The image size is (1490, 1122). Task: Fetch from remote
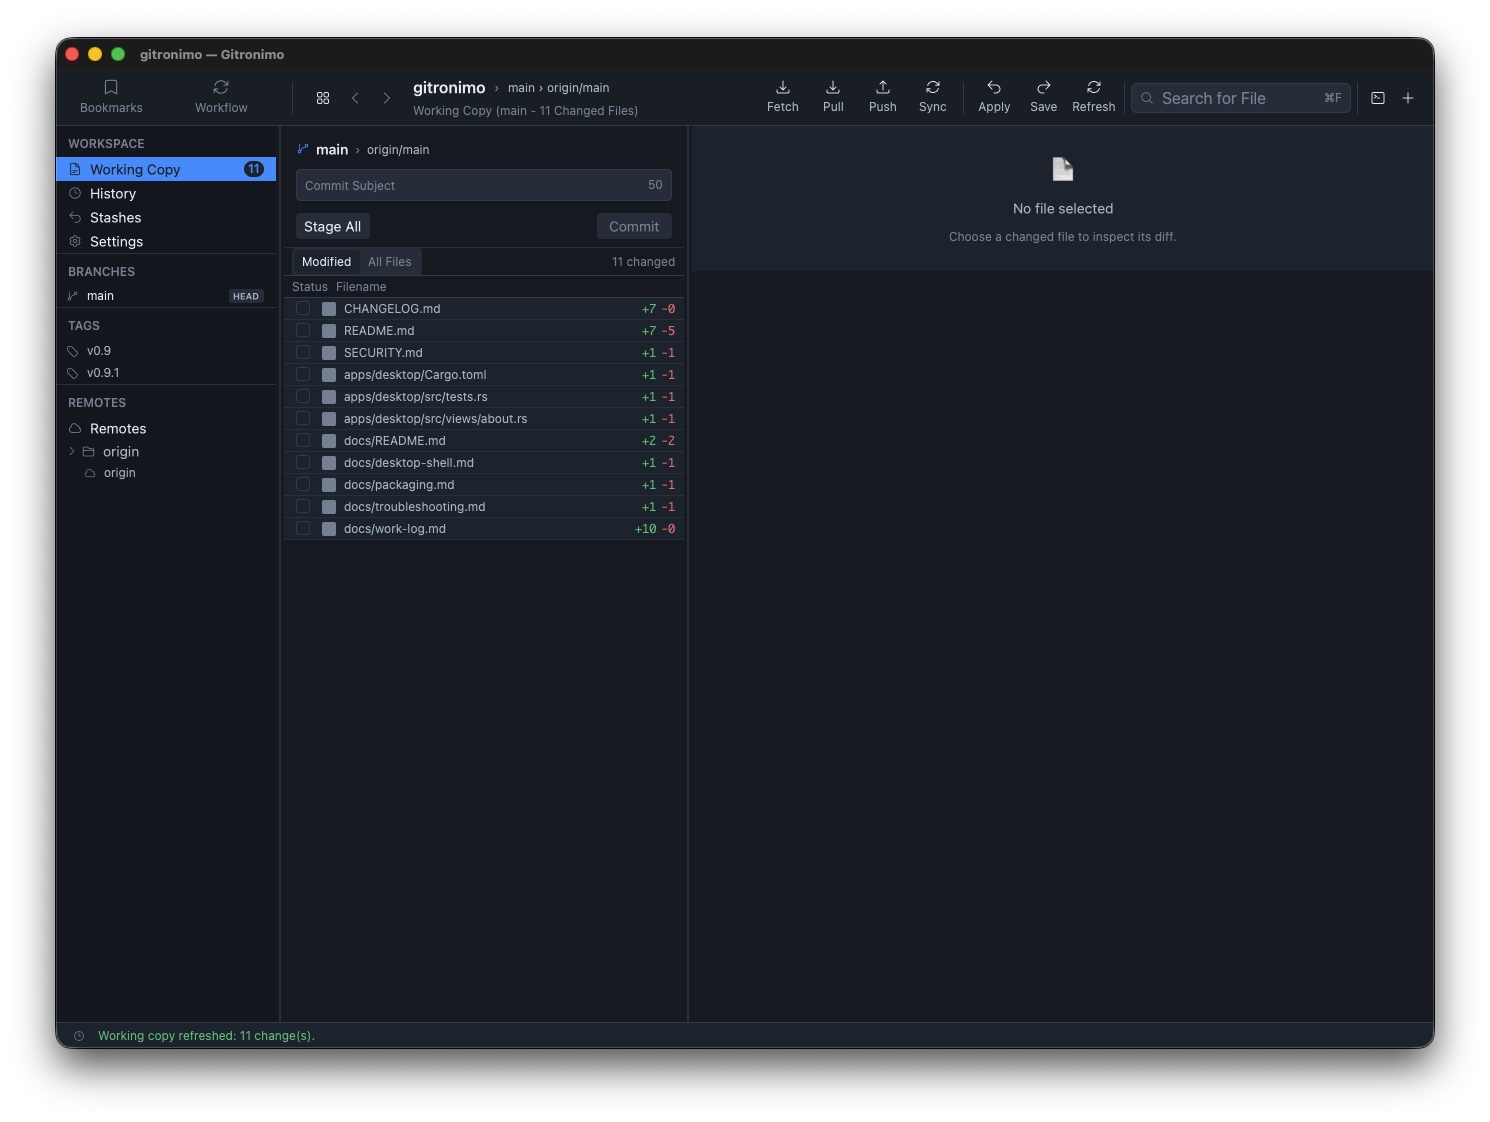[x=783, y=97]
